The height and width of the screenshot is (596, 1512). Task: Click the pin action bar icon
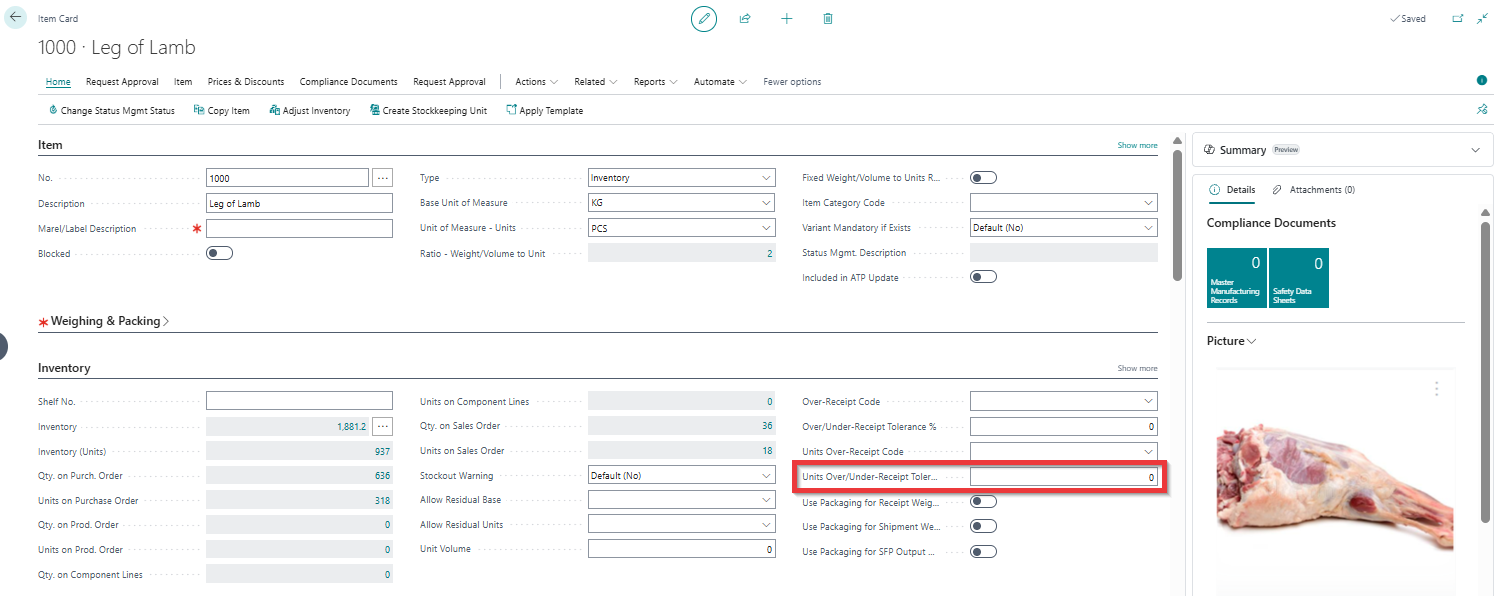pyautogui.click(x=1482, y=110)
